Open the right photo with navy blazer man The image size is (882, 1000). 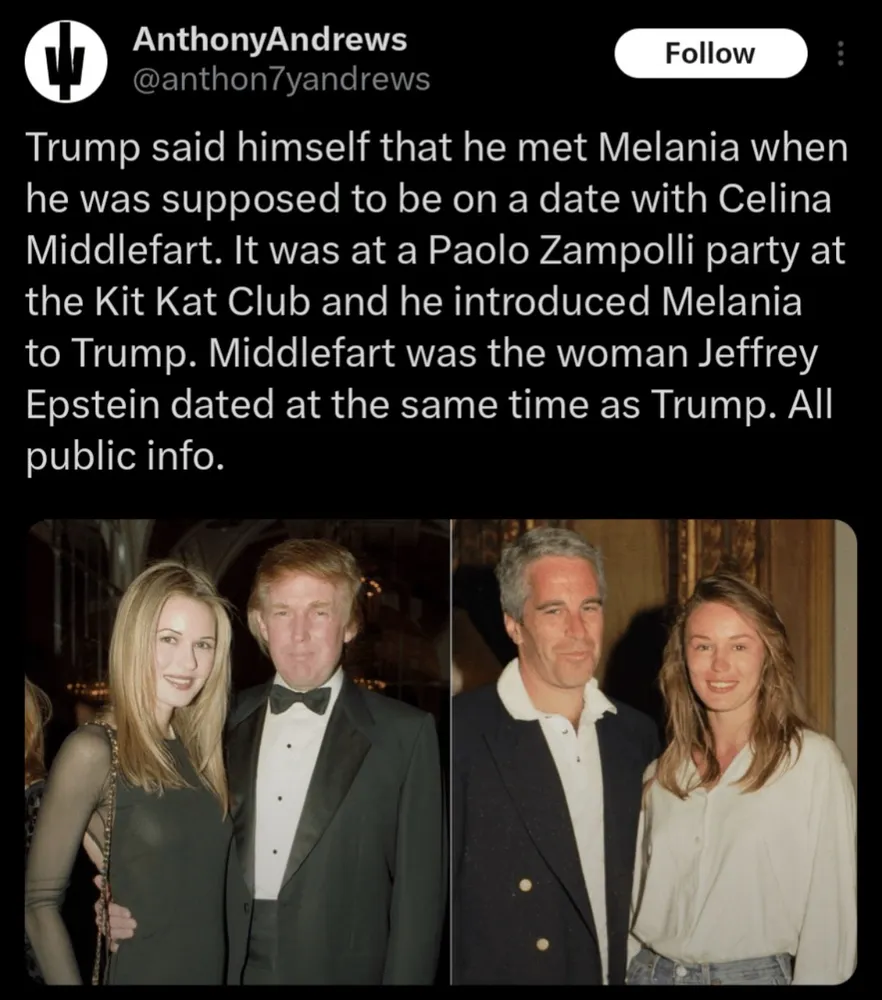(654, 753)
